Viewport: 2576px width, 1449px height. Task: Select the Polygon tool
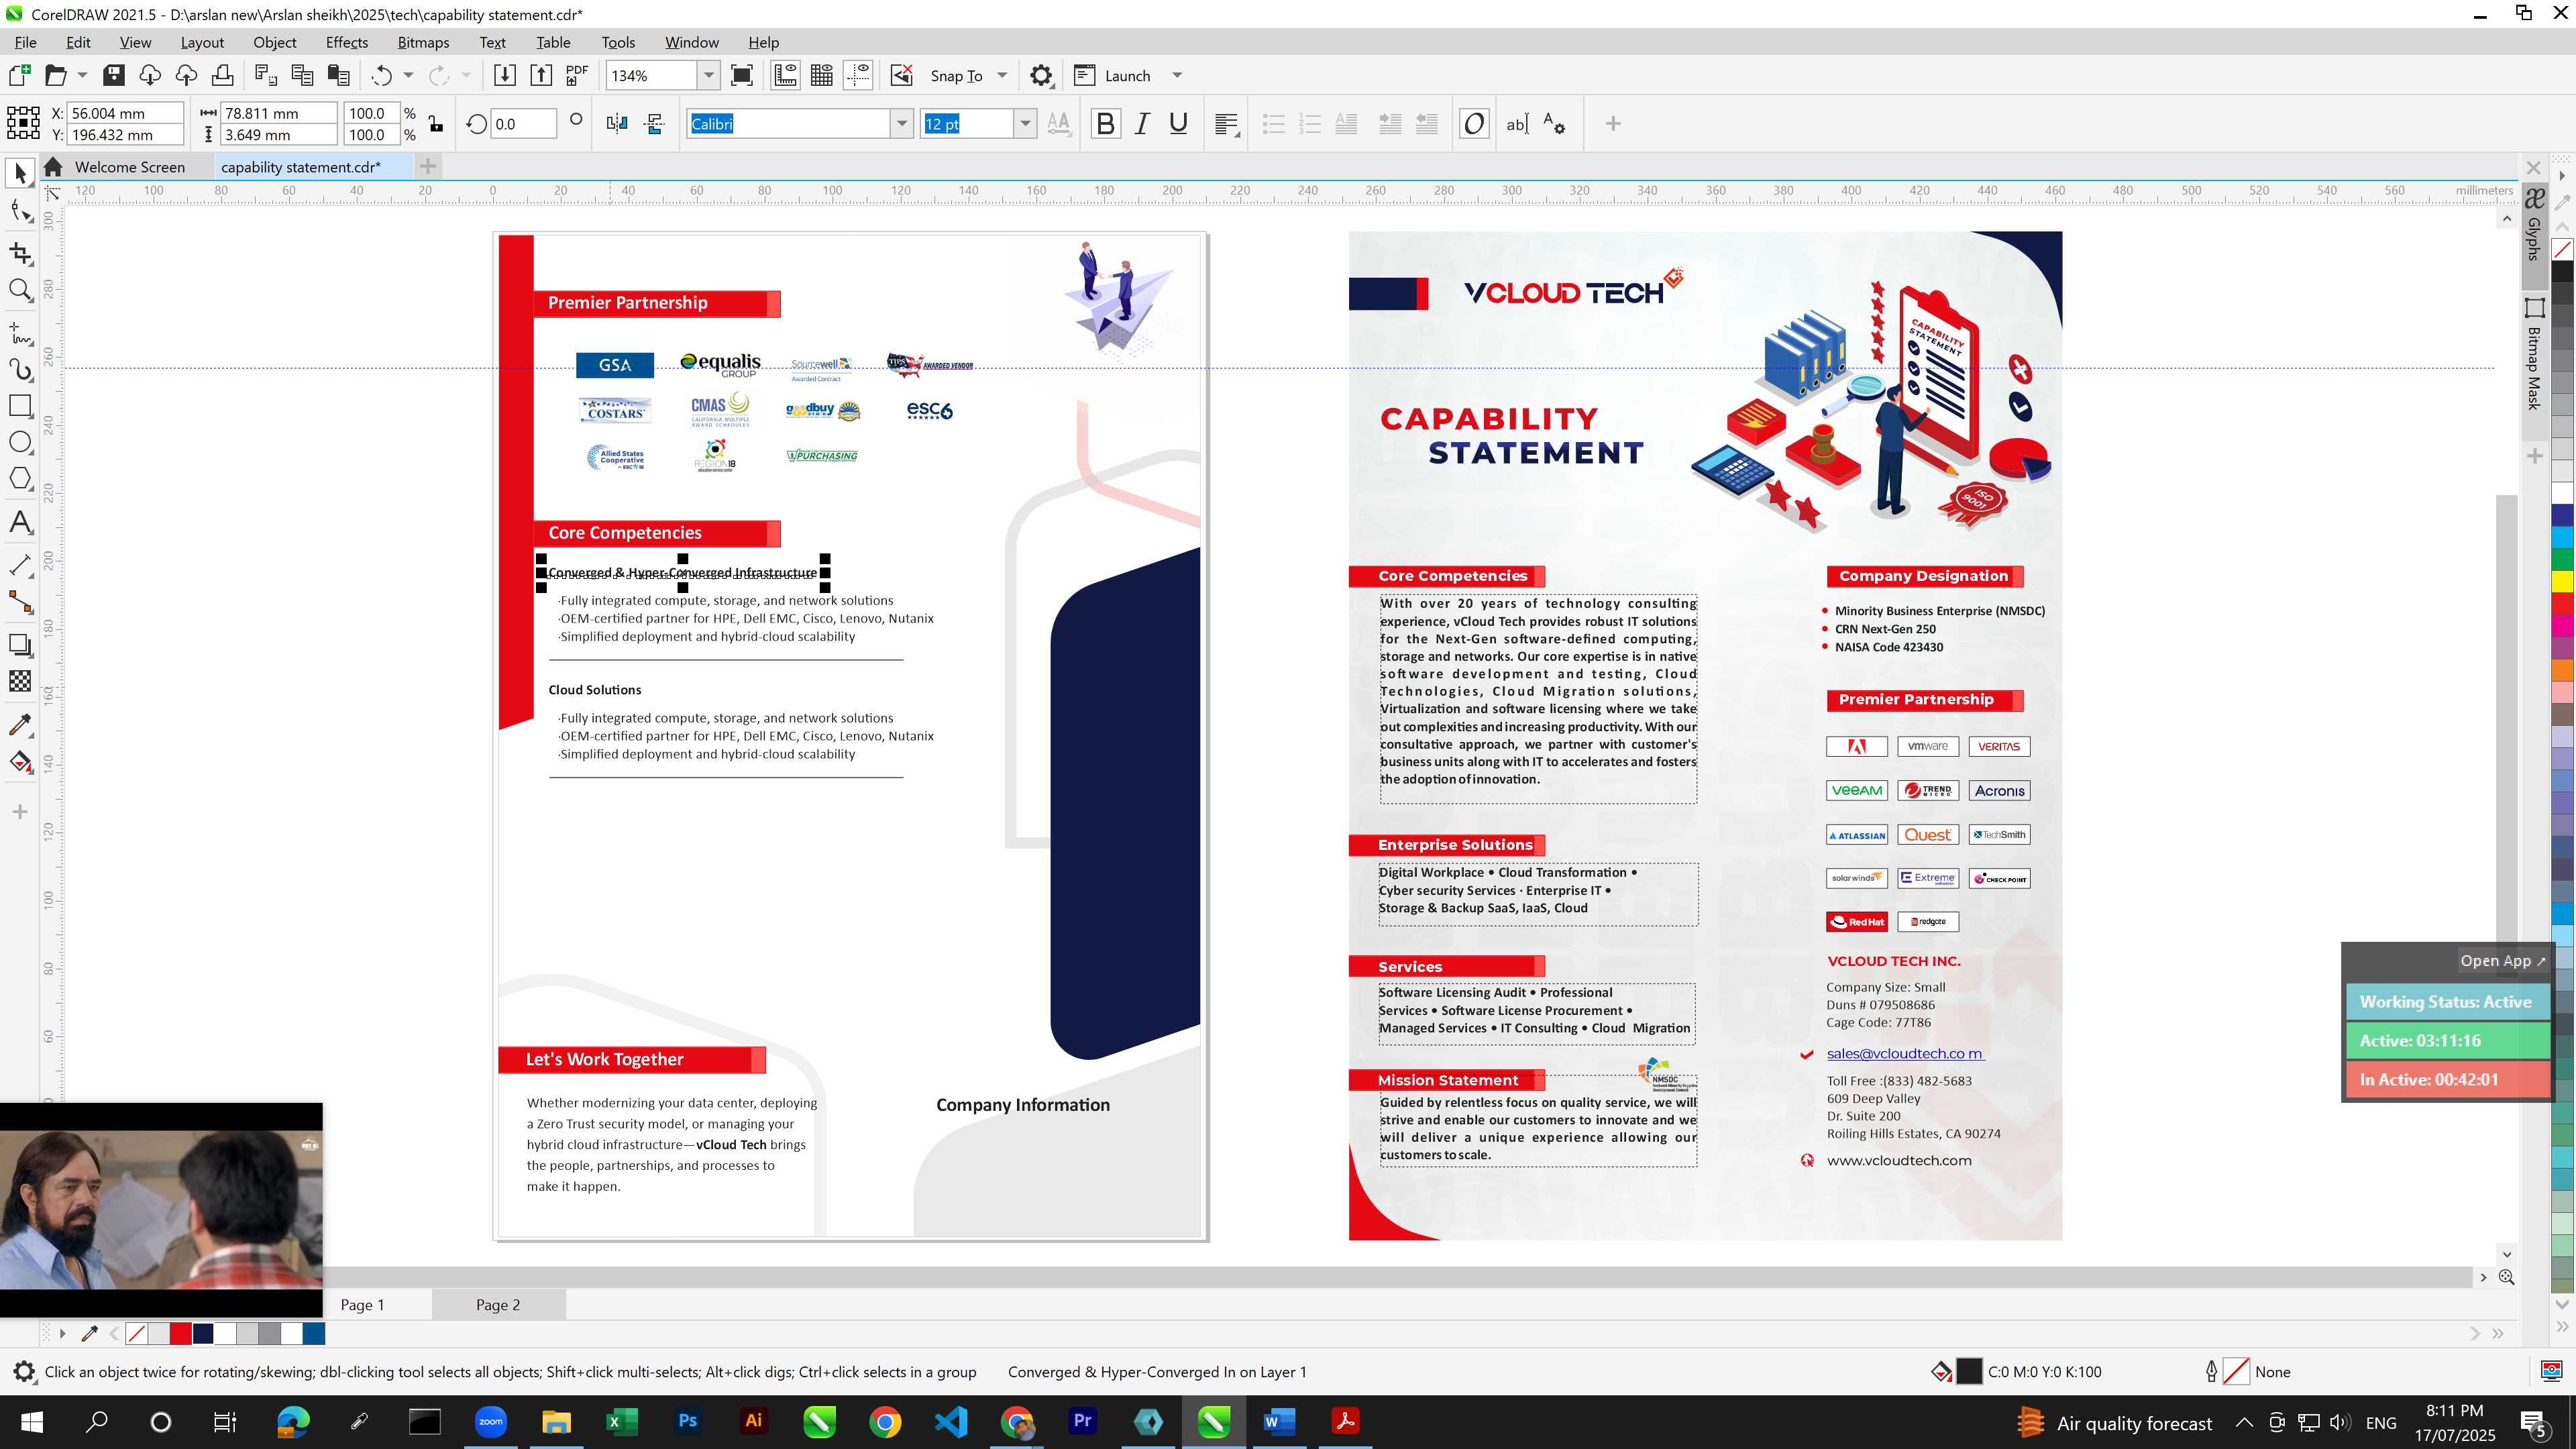click(20, 478)
